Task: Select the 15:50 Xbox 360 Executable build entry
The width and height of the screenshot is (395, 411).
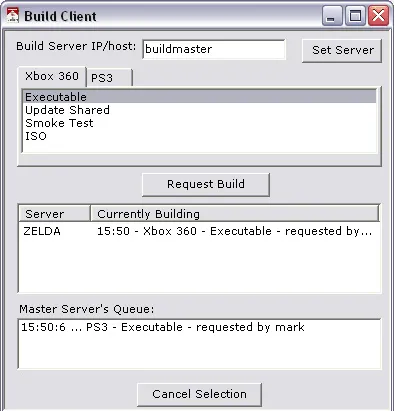Action: point(234,231)
